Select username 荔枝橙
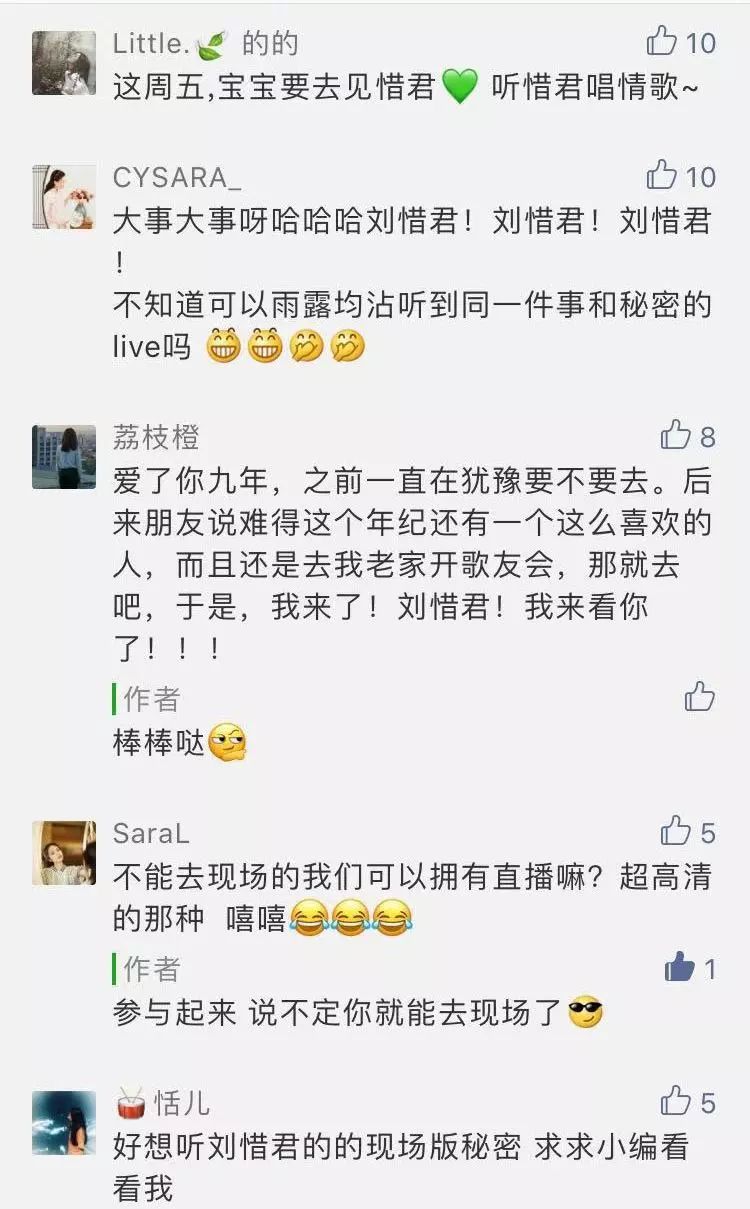 156,437
